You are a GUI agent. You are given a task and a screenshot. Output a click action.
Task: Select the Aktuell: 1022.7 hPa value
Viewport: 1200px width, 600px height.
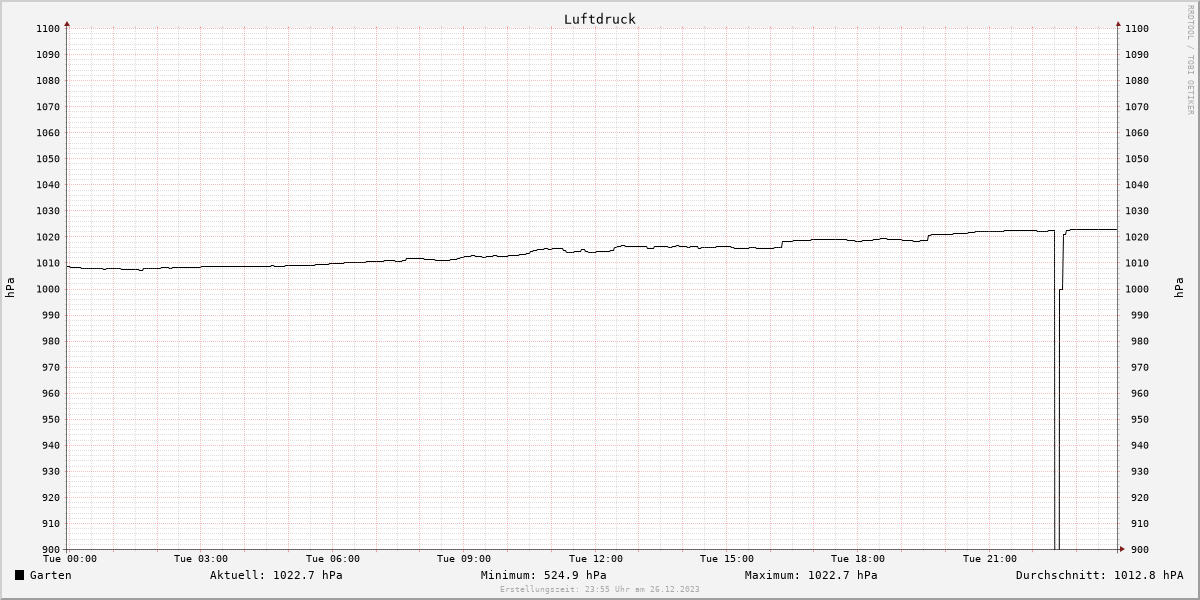pos(276,575)
